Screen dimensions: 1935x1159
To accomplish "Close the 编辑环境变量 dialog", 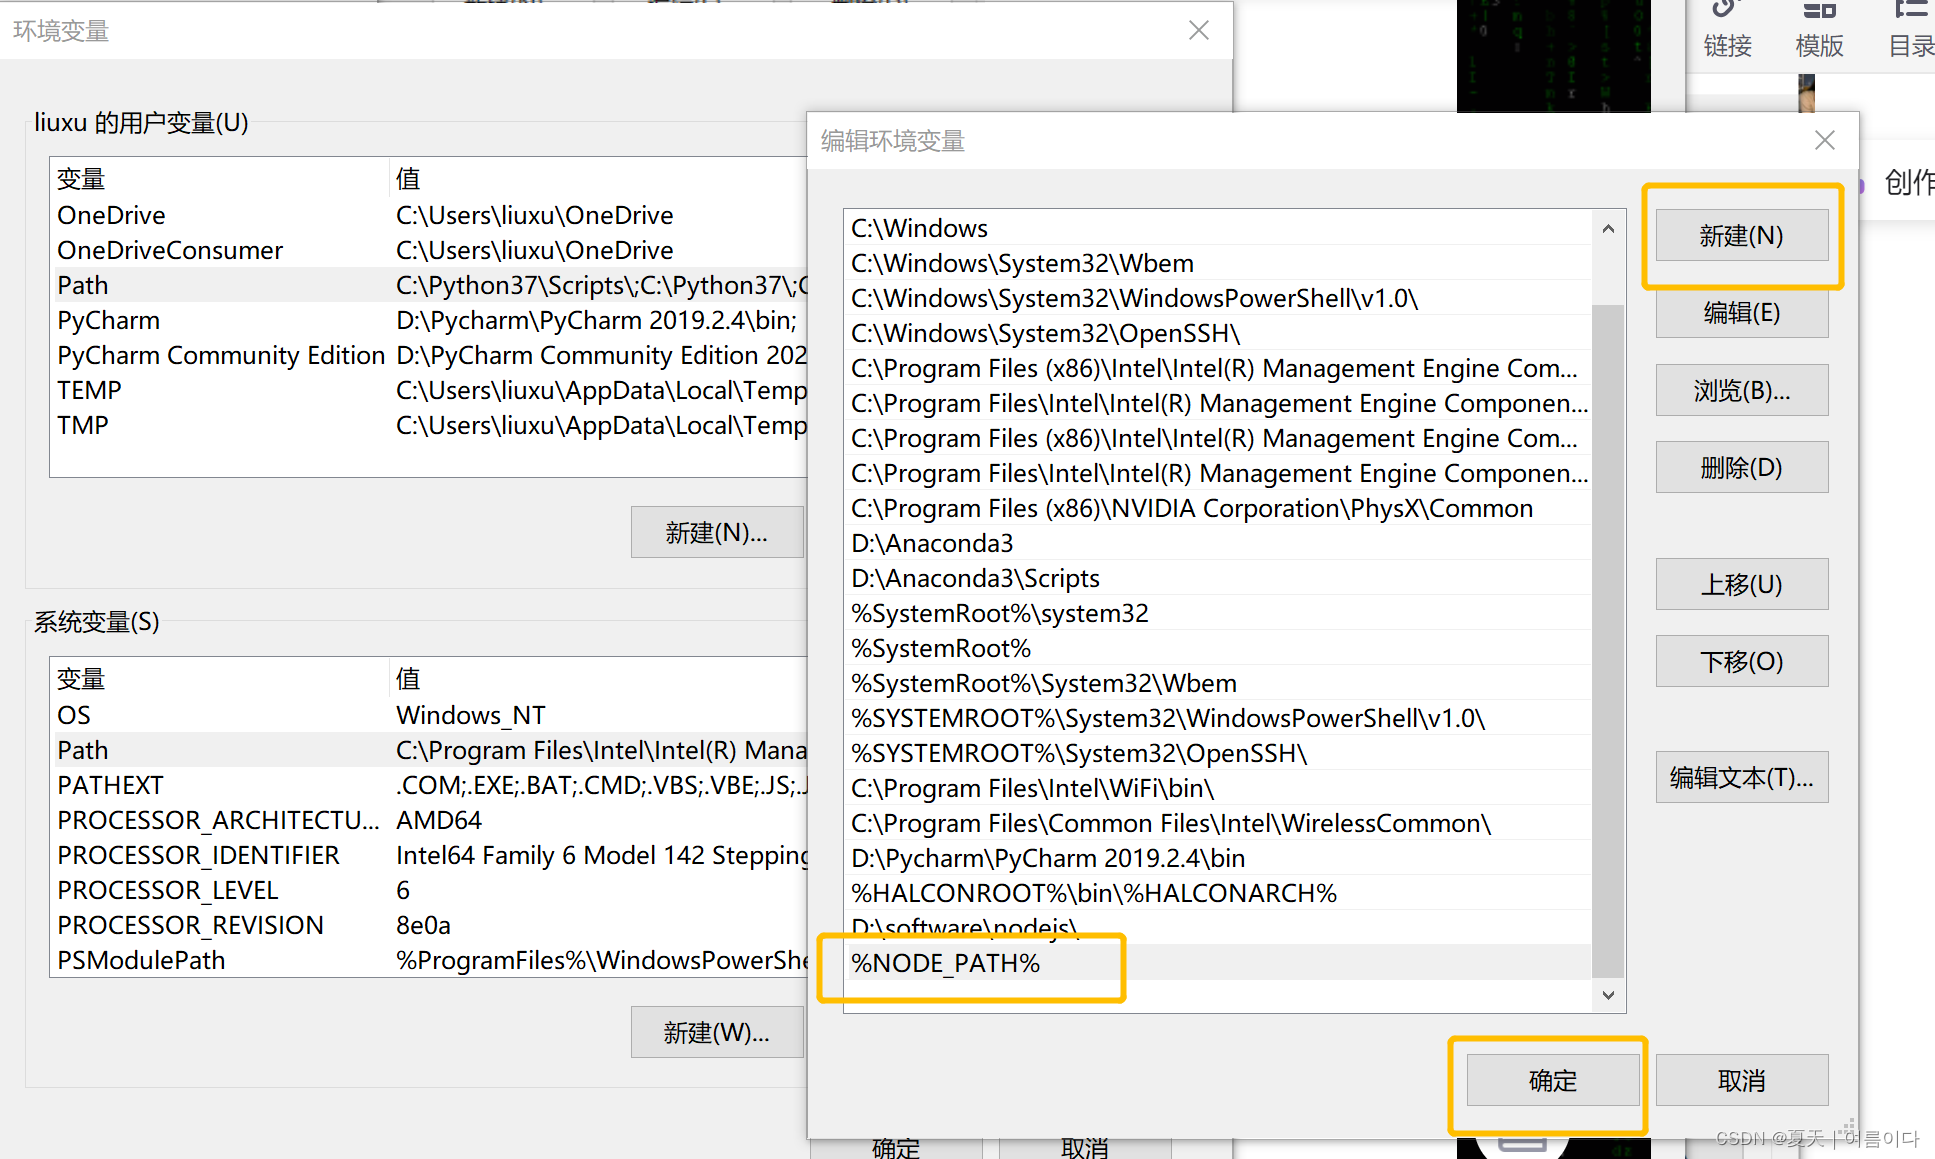I will pyautogui.click(x=1824, y=141).
